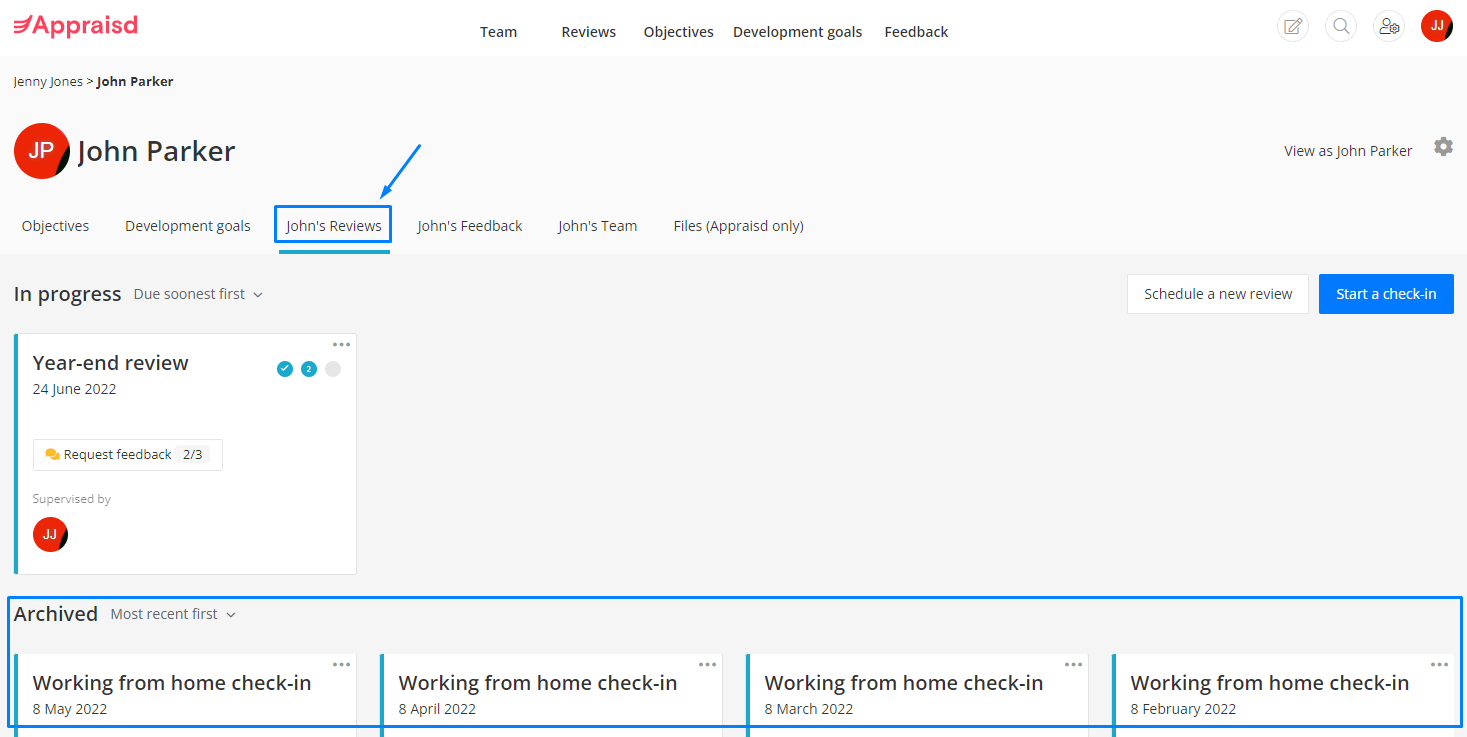
Task: Open the user admin settings icon
Action: pyautogui.click(x=1389, y=26)
